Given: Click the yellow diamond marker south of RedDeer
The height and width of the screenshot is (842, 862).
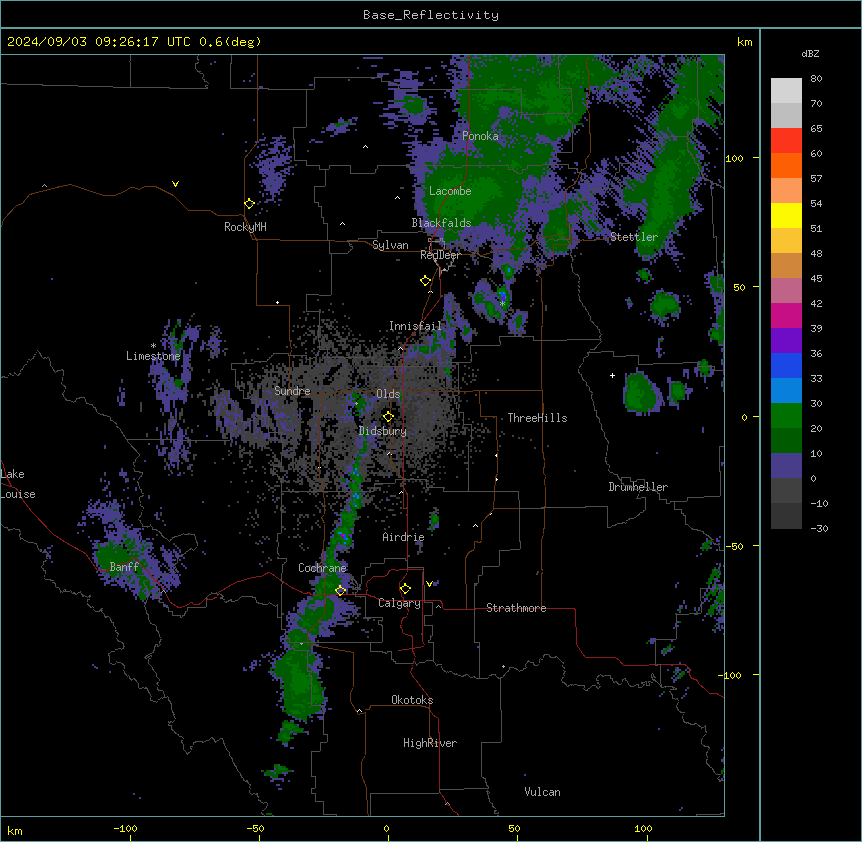Looking at the screenshot, I should (x=425, y=281).
